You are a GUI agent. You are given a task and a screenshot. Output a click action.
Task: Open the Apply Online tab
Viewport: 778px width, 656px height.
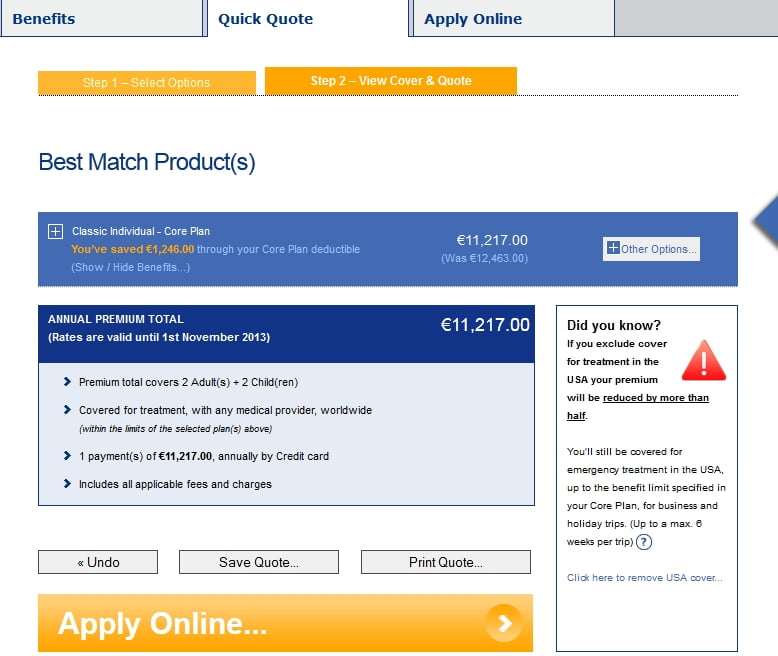(473, 19)
